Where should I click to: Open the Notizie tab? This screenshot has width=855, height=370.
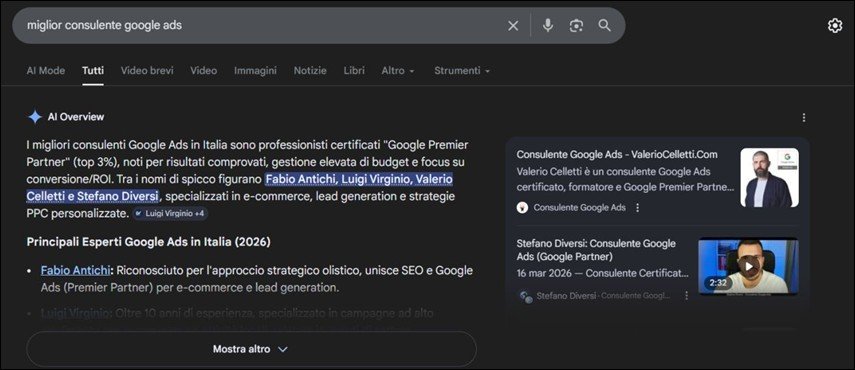click(x=310, y=70)
